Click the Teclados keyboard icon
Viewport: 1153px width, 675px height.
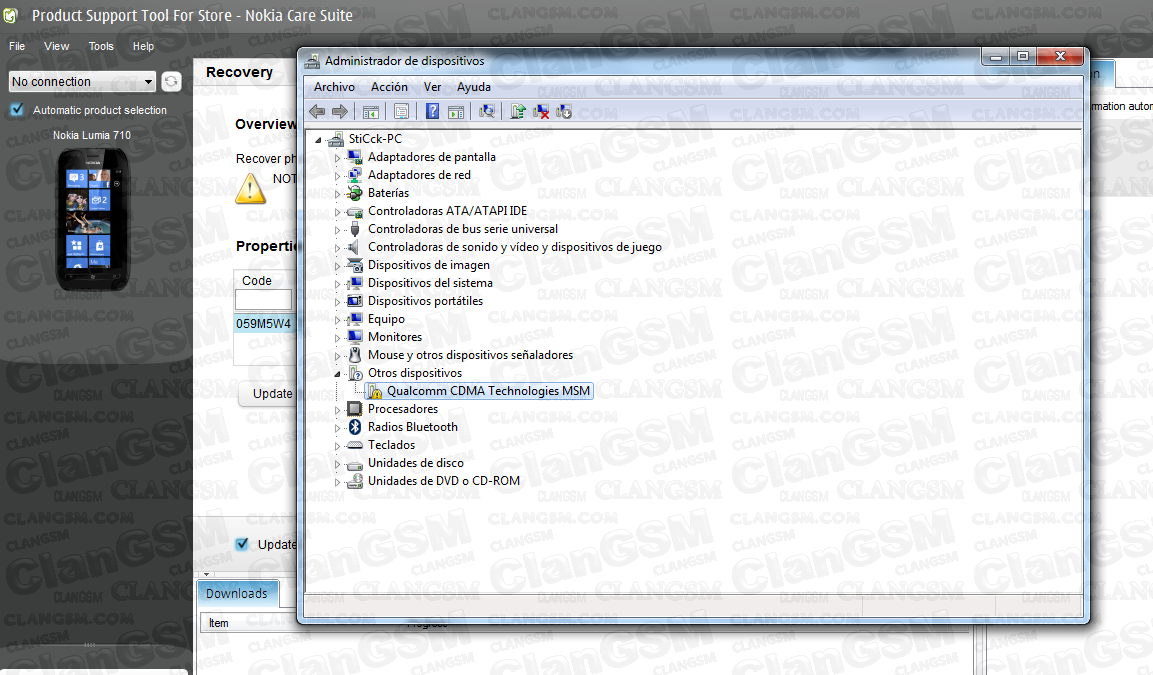355,446
